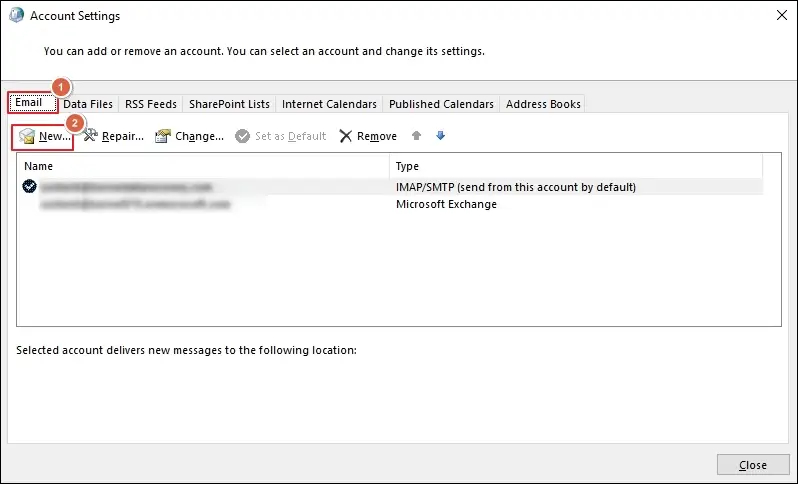Click the 'Microsoft Exchange' type cell

pyautogui.click(x=446, y=204)
